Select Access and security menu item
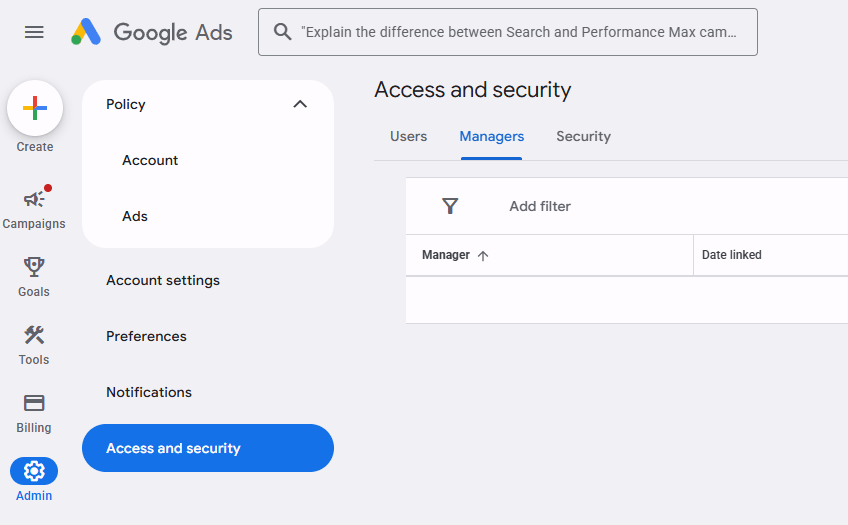The width and height of the screenshot is (848, 525). tap(208, 448)
